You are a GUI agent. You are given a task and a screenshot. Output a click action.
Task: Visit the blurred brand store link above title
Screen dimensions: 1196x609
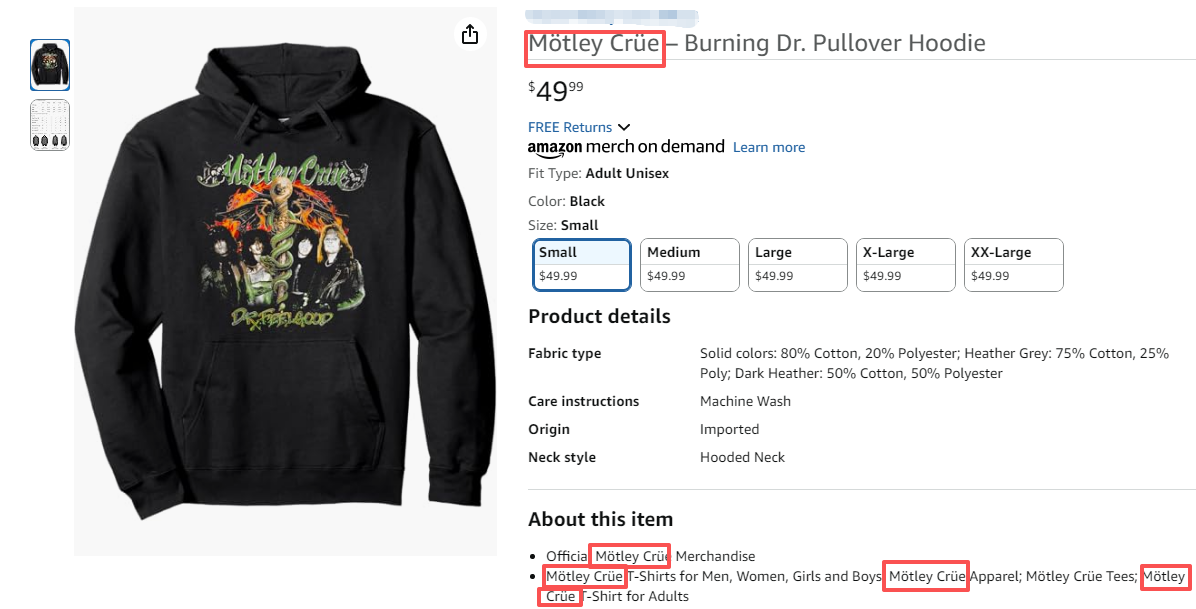pyautogui.click(x=611, y=16)
